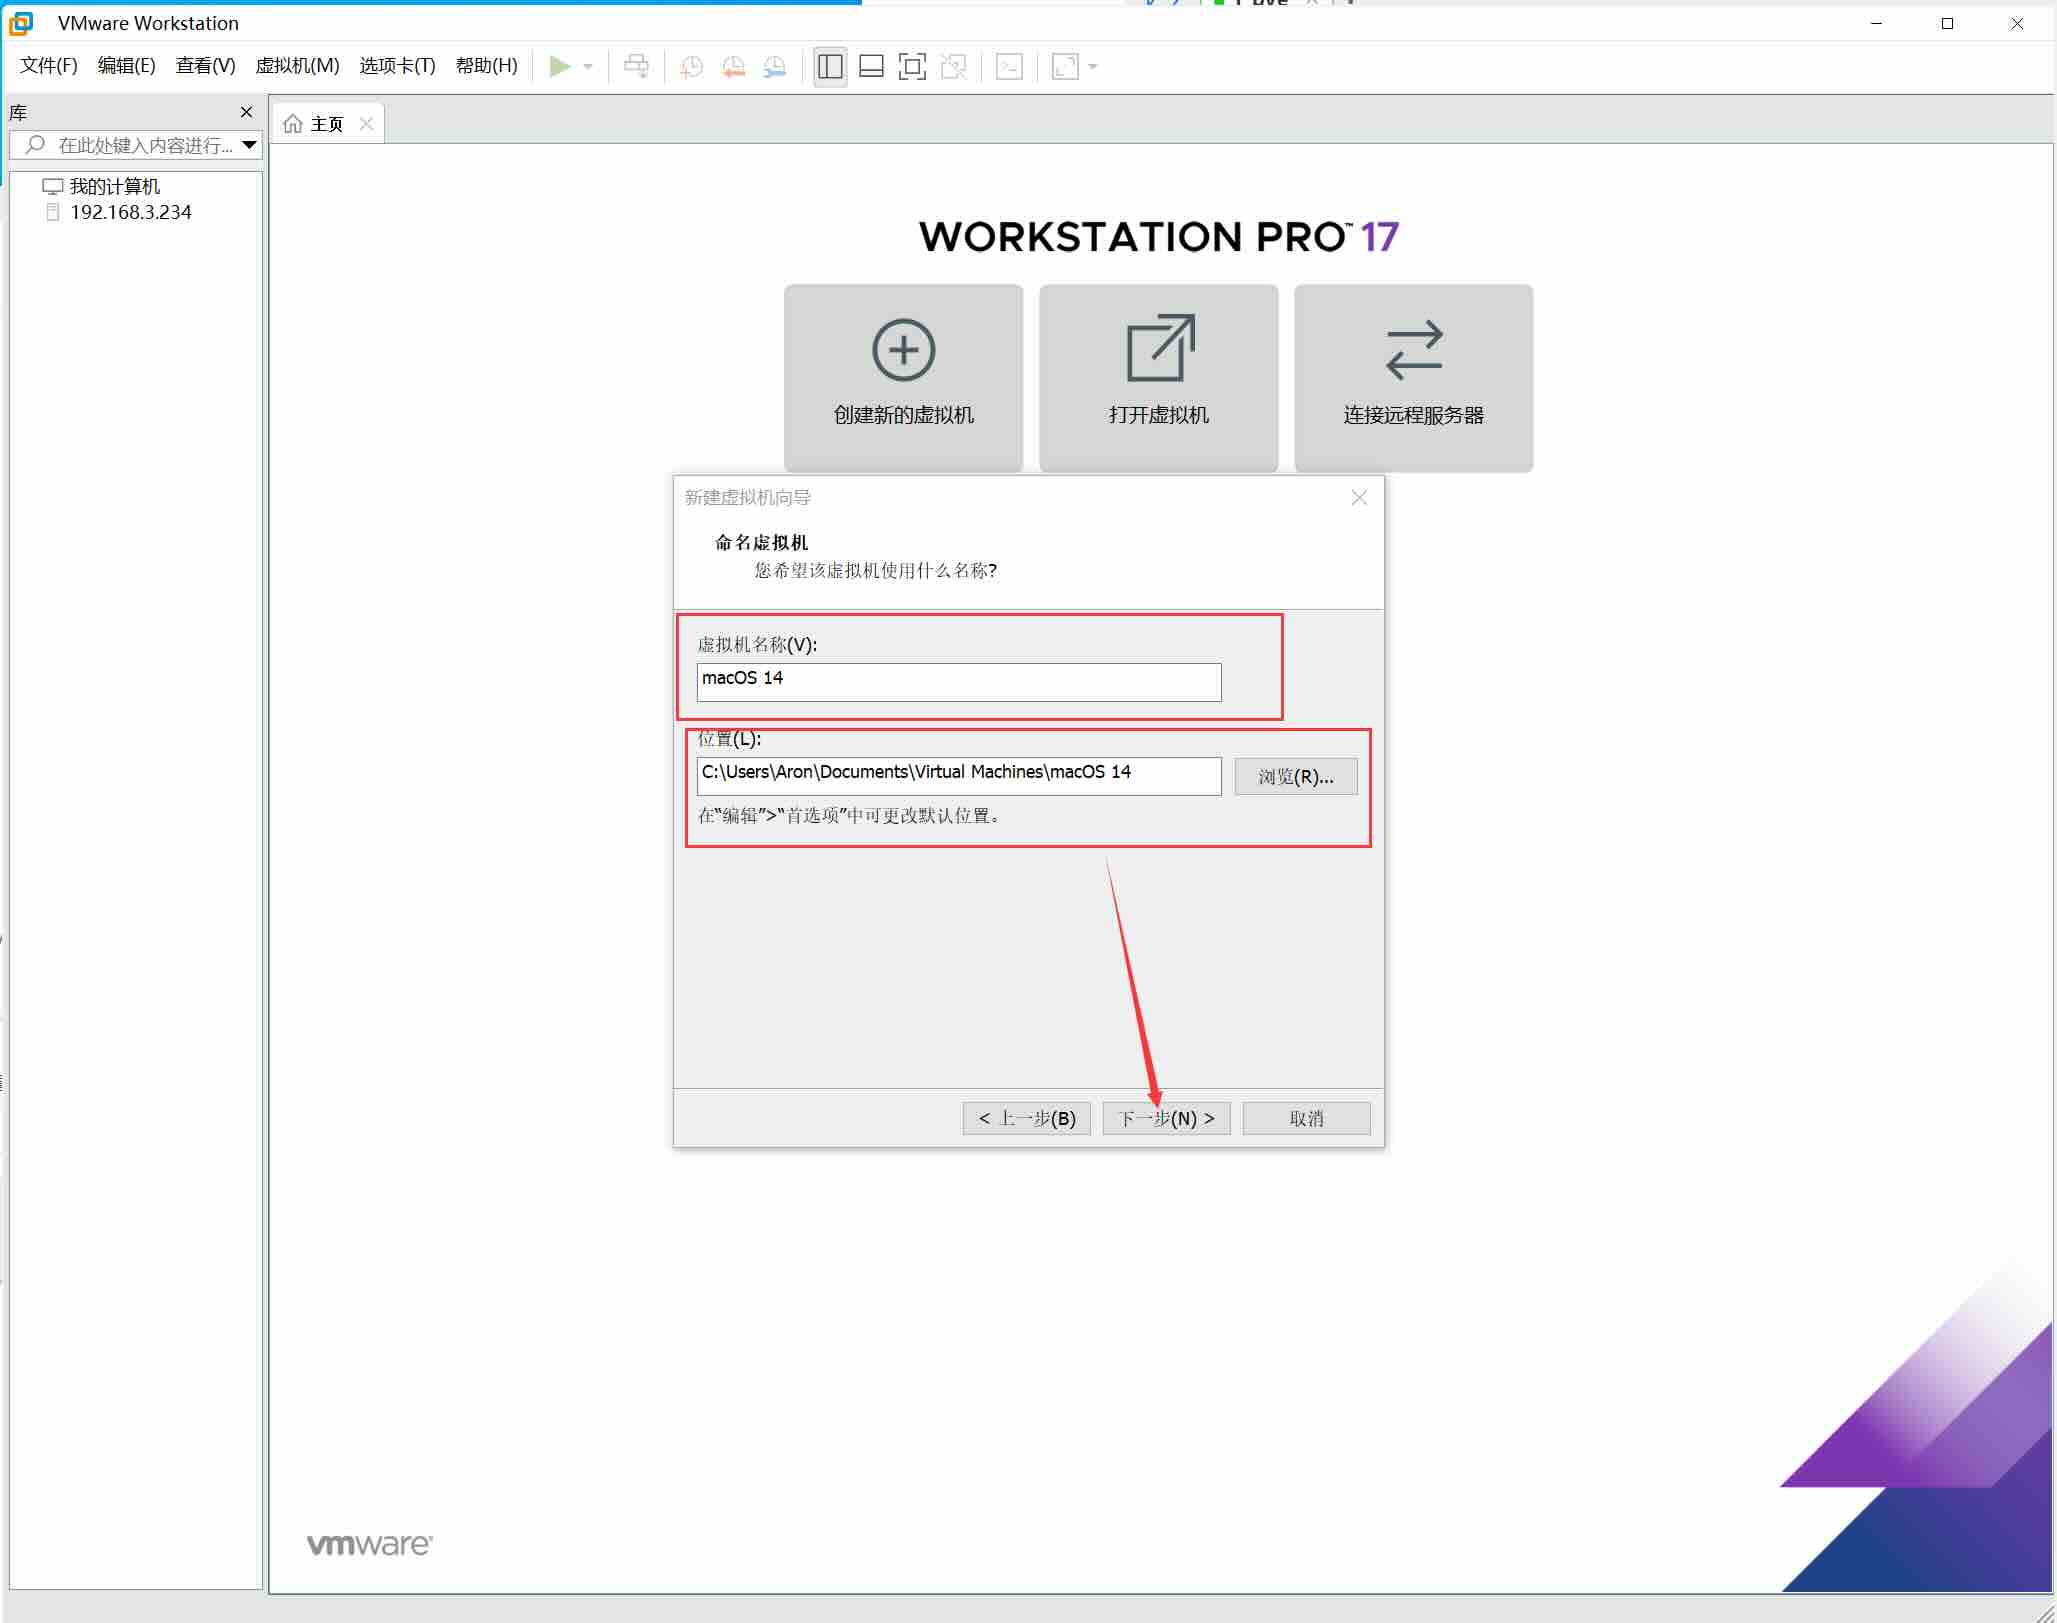Click the 我的计算机 monitor icon
The image size is (2057, 1623).
click(53, 186)
